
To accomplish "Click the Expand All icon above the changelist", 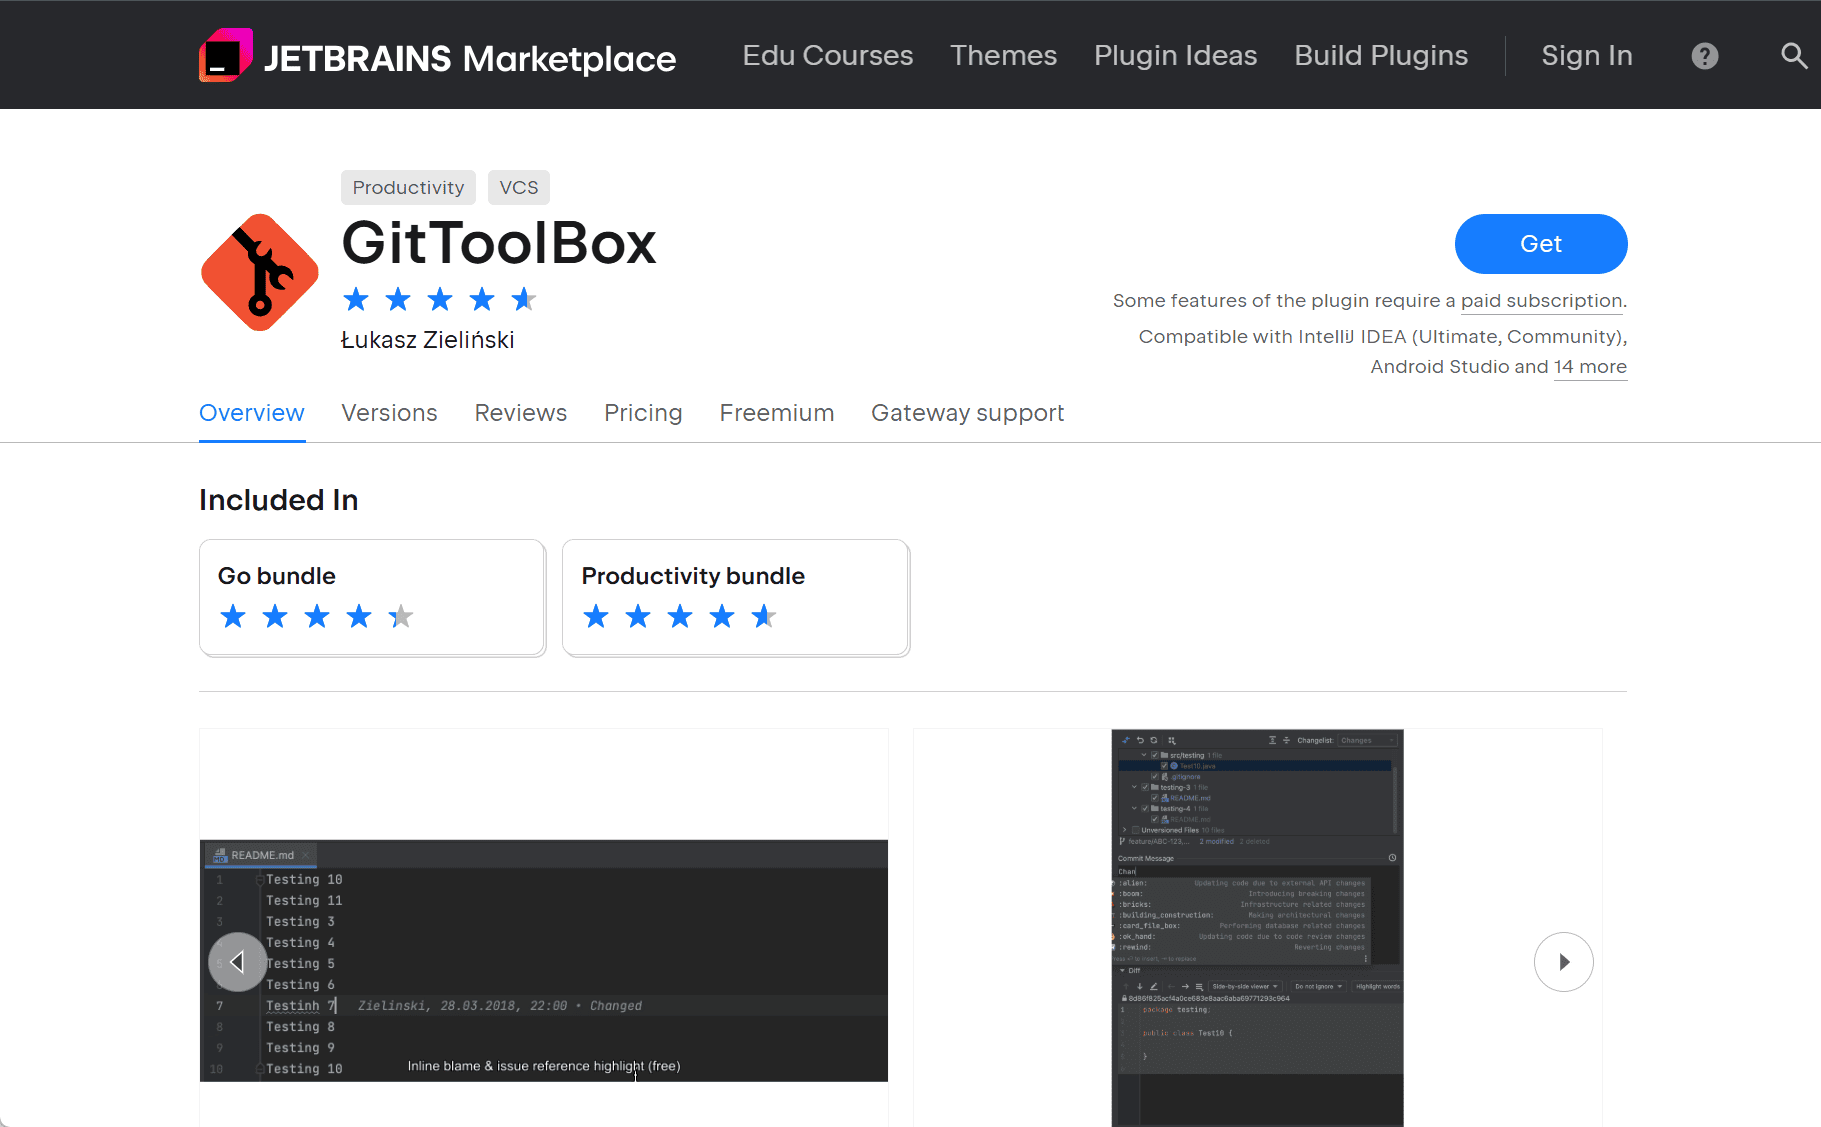I will [x=1272, y=740].
